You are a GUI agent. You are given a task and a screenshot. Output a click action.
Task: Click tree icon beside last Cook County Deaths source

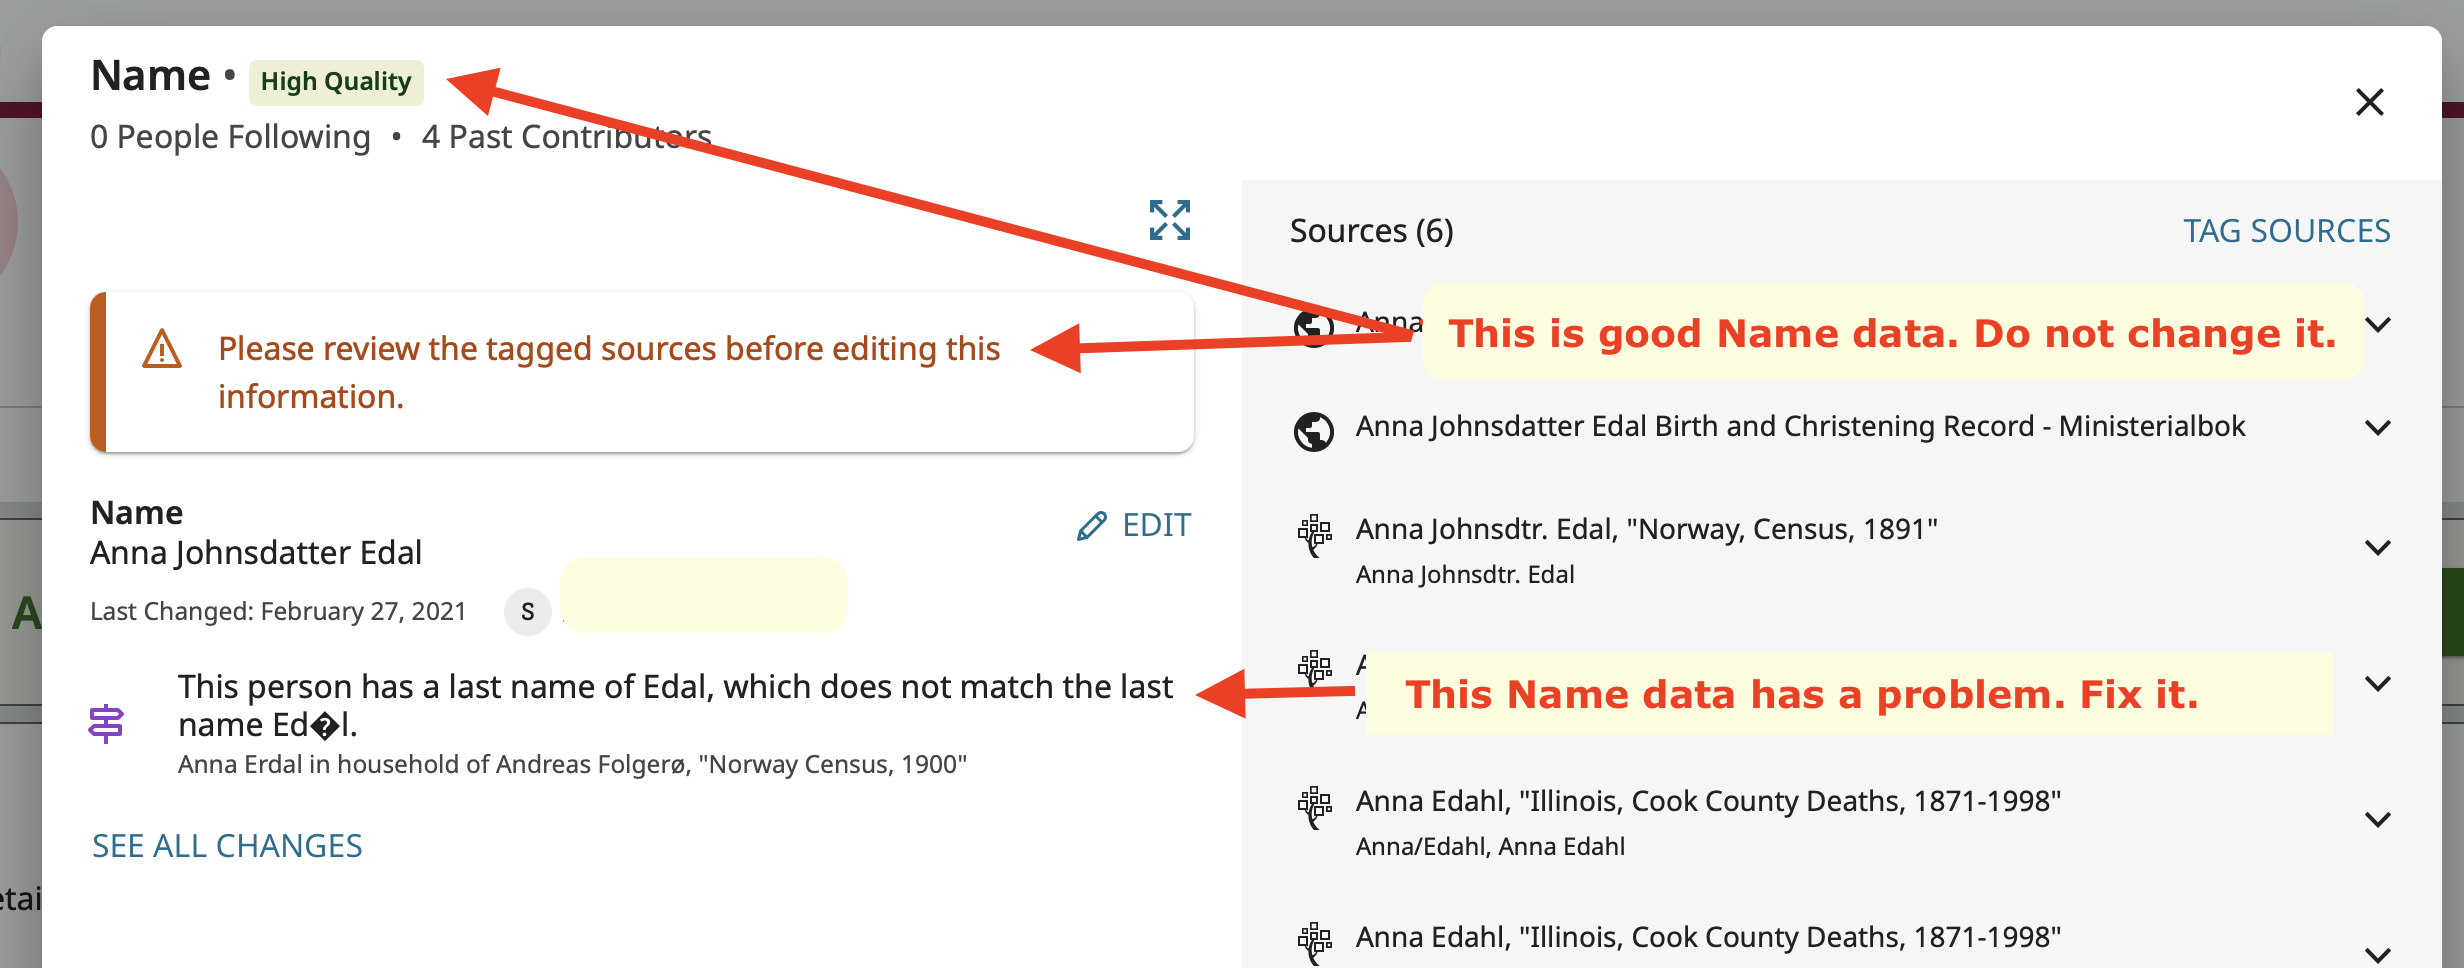click(1315, 943)
